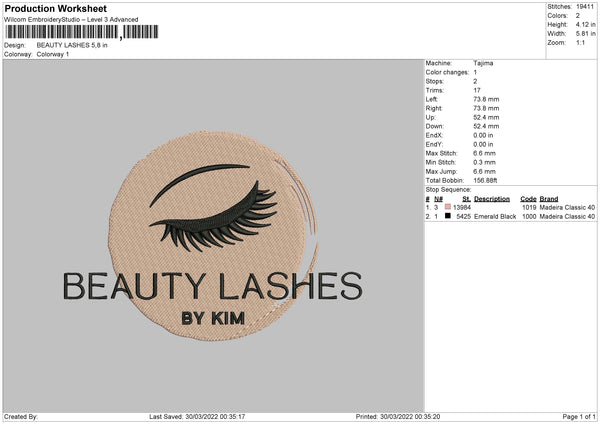The image size is (600, 424).
Task: Click the eyebrow arc in the design preview
Action: (x=199, y=184)
